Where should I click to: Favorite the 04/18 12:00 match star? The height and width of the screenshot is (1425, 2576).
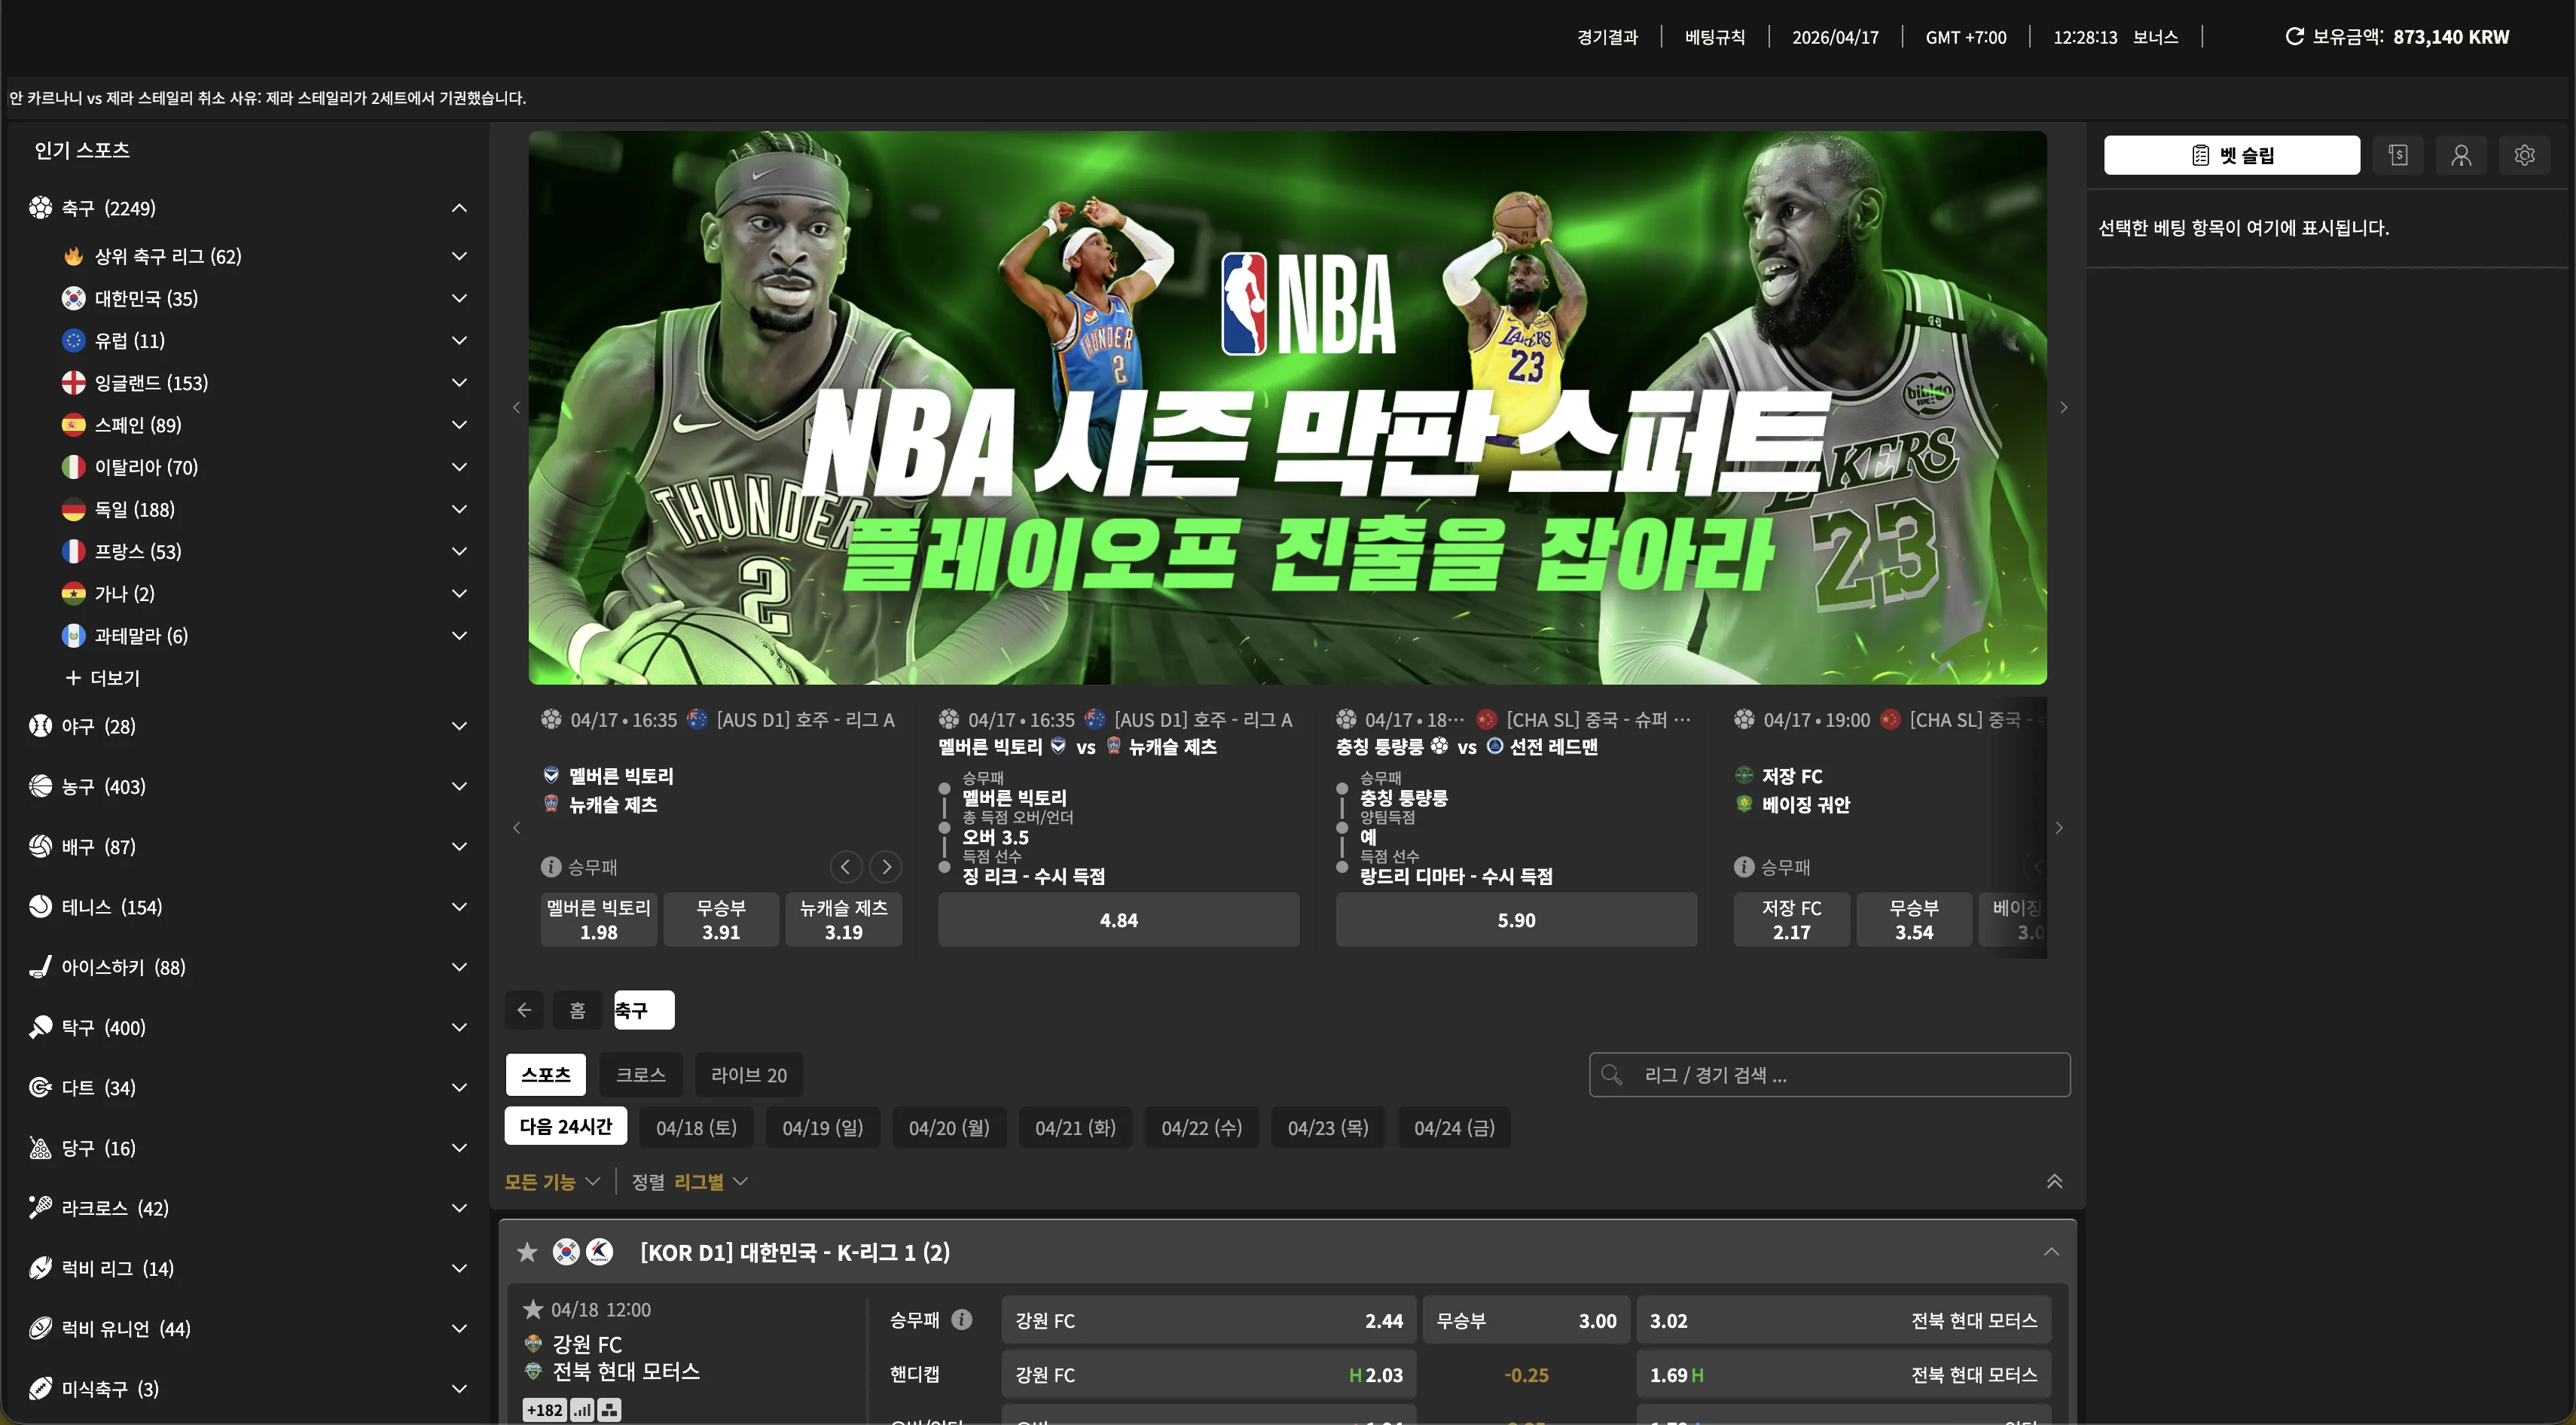click(x=533, y=1309)
